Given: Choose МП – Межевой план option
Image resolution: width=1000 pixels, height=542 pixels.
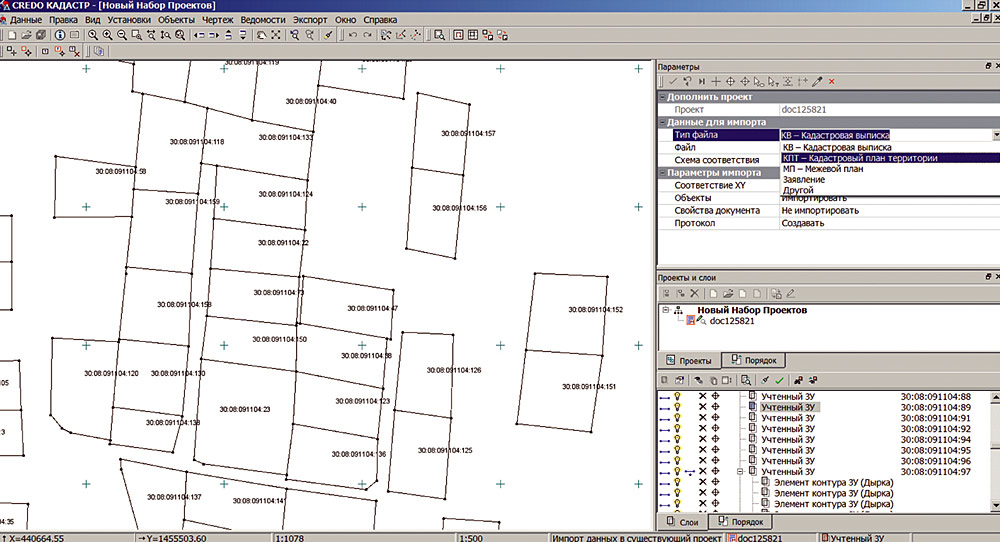Looking at the screenshot, I should pos(823,169).
